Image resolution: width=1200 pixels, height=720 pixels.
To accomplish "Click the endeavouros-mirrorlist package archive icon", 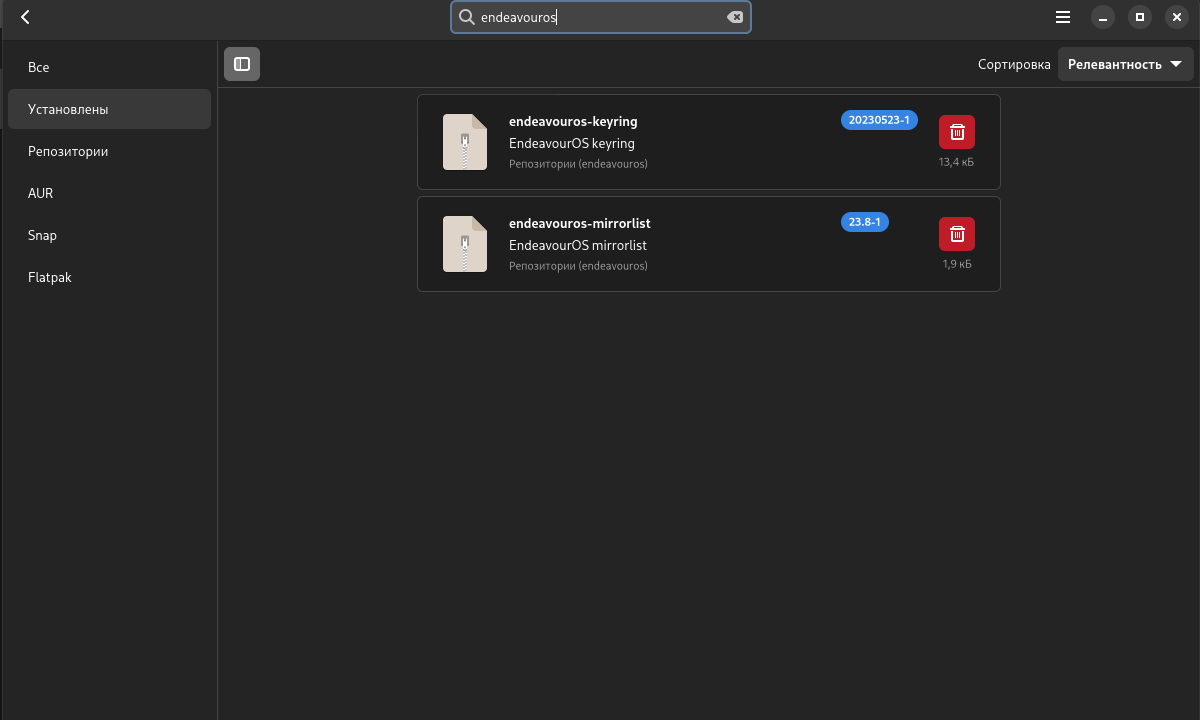I will click(465, 244).
